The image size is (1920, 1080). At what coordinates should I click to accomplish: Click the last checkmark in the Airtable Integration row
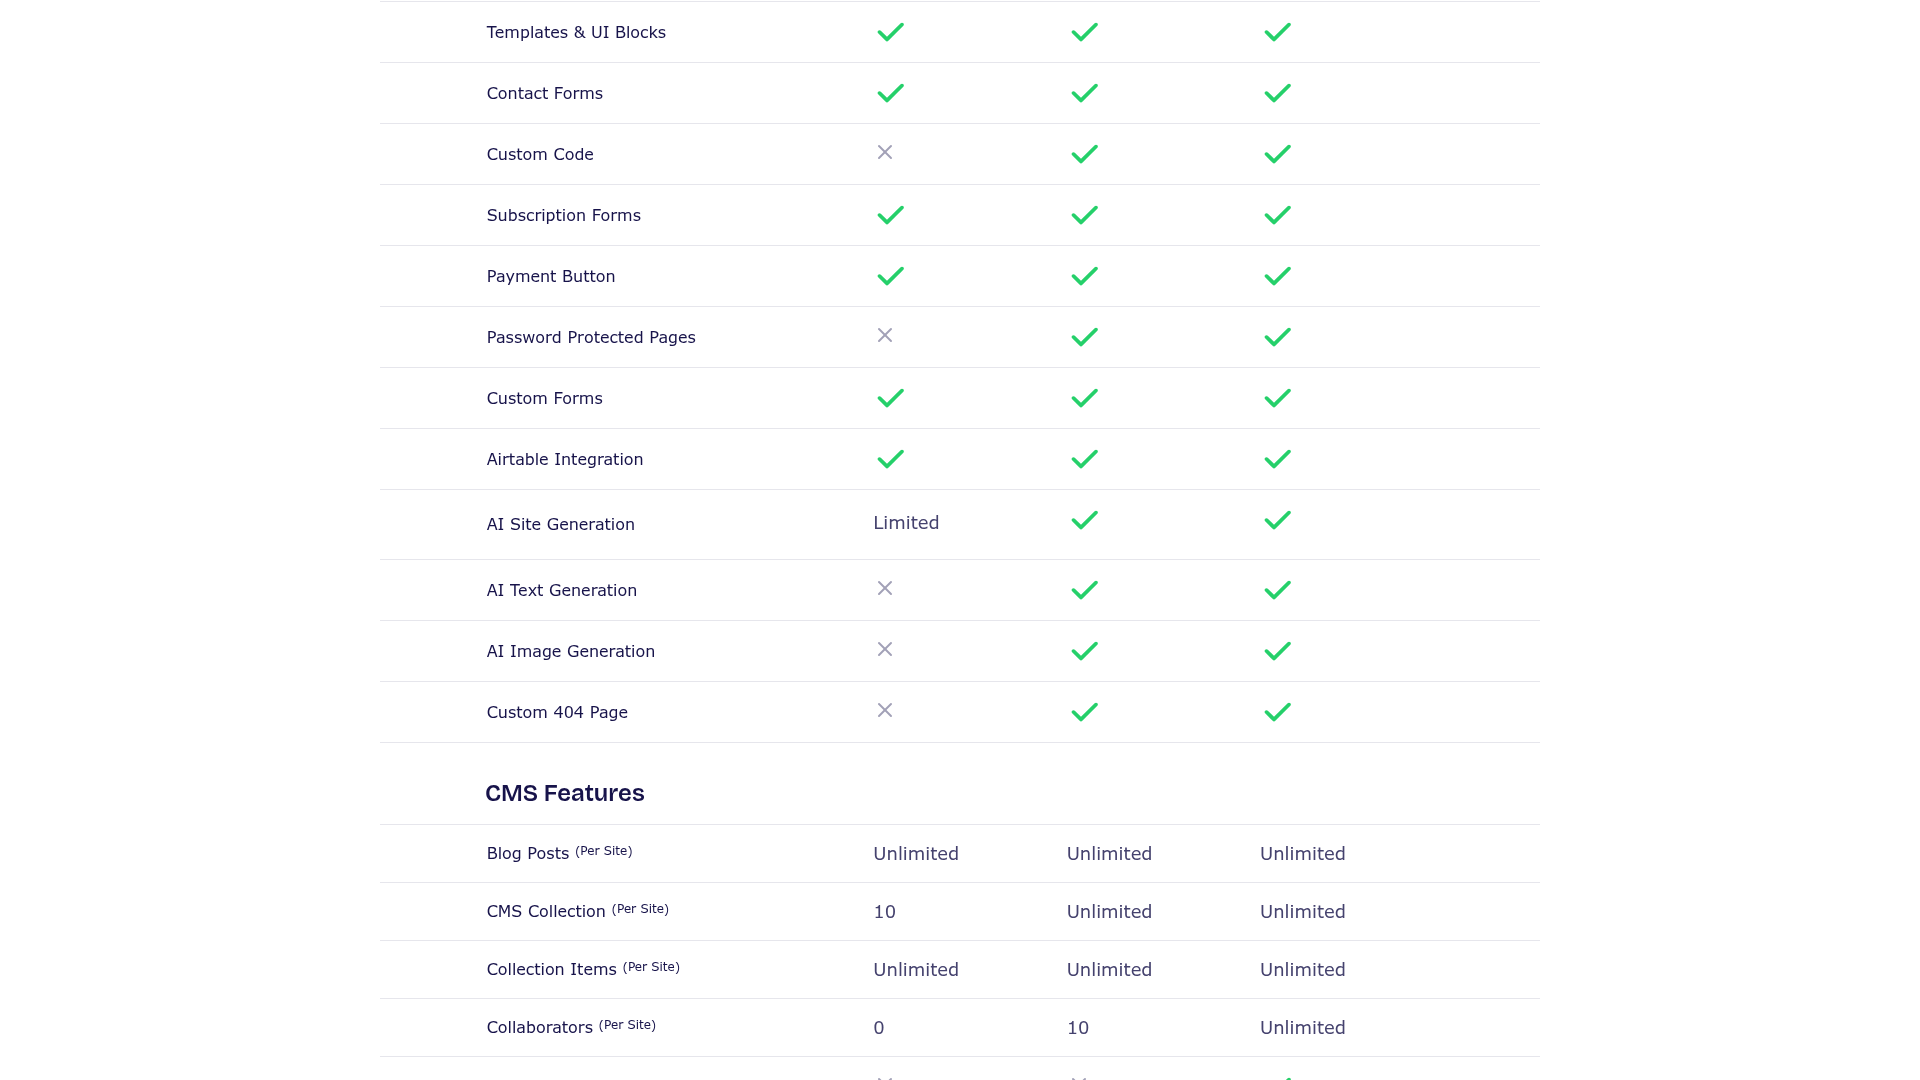(1277, 459)
